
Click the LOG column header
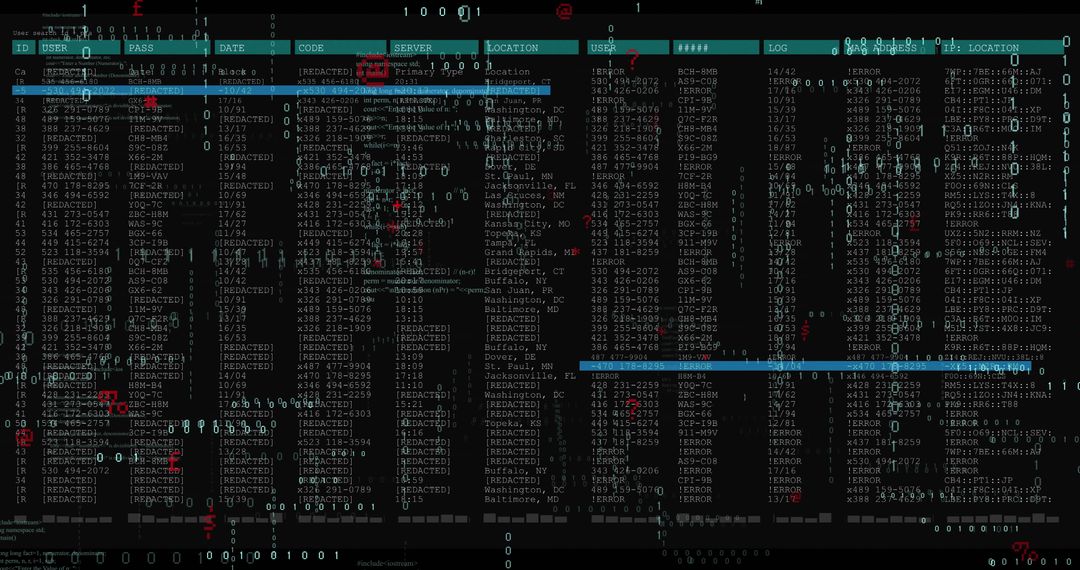(800, 48)
